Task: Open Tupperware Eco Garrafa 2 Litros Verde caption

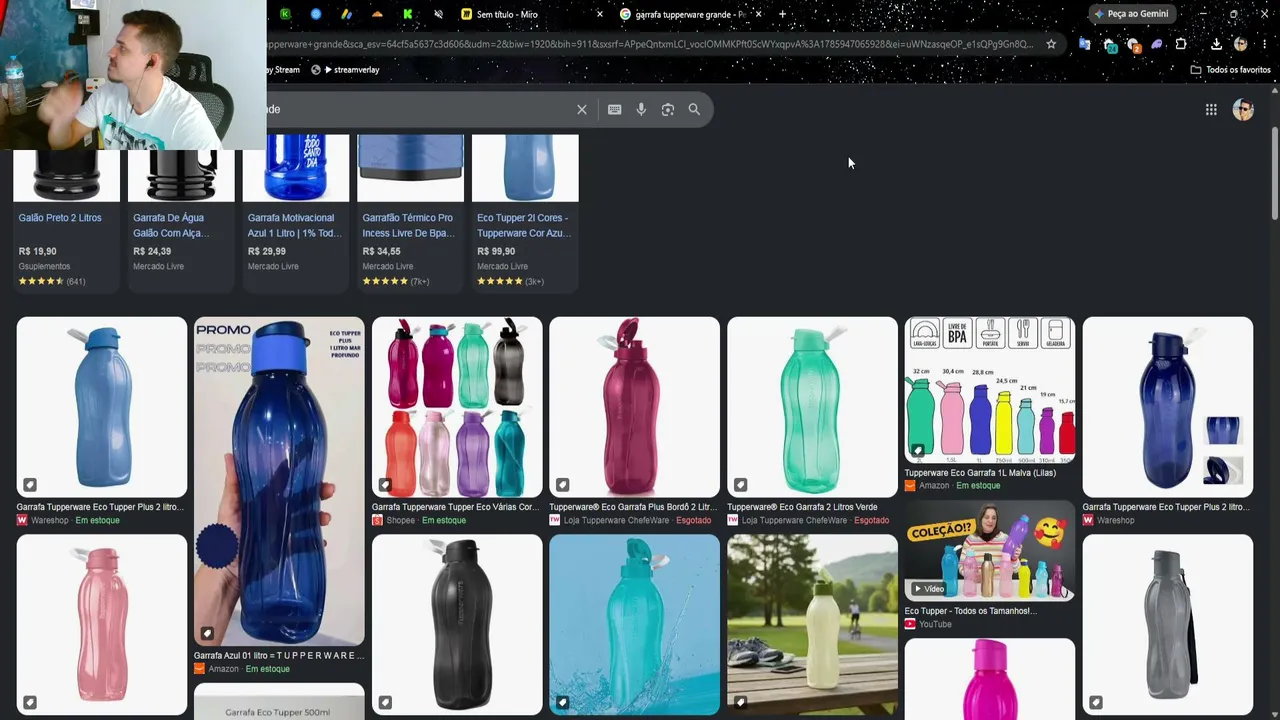Action: point(802,507)
